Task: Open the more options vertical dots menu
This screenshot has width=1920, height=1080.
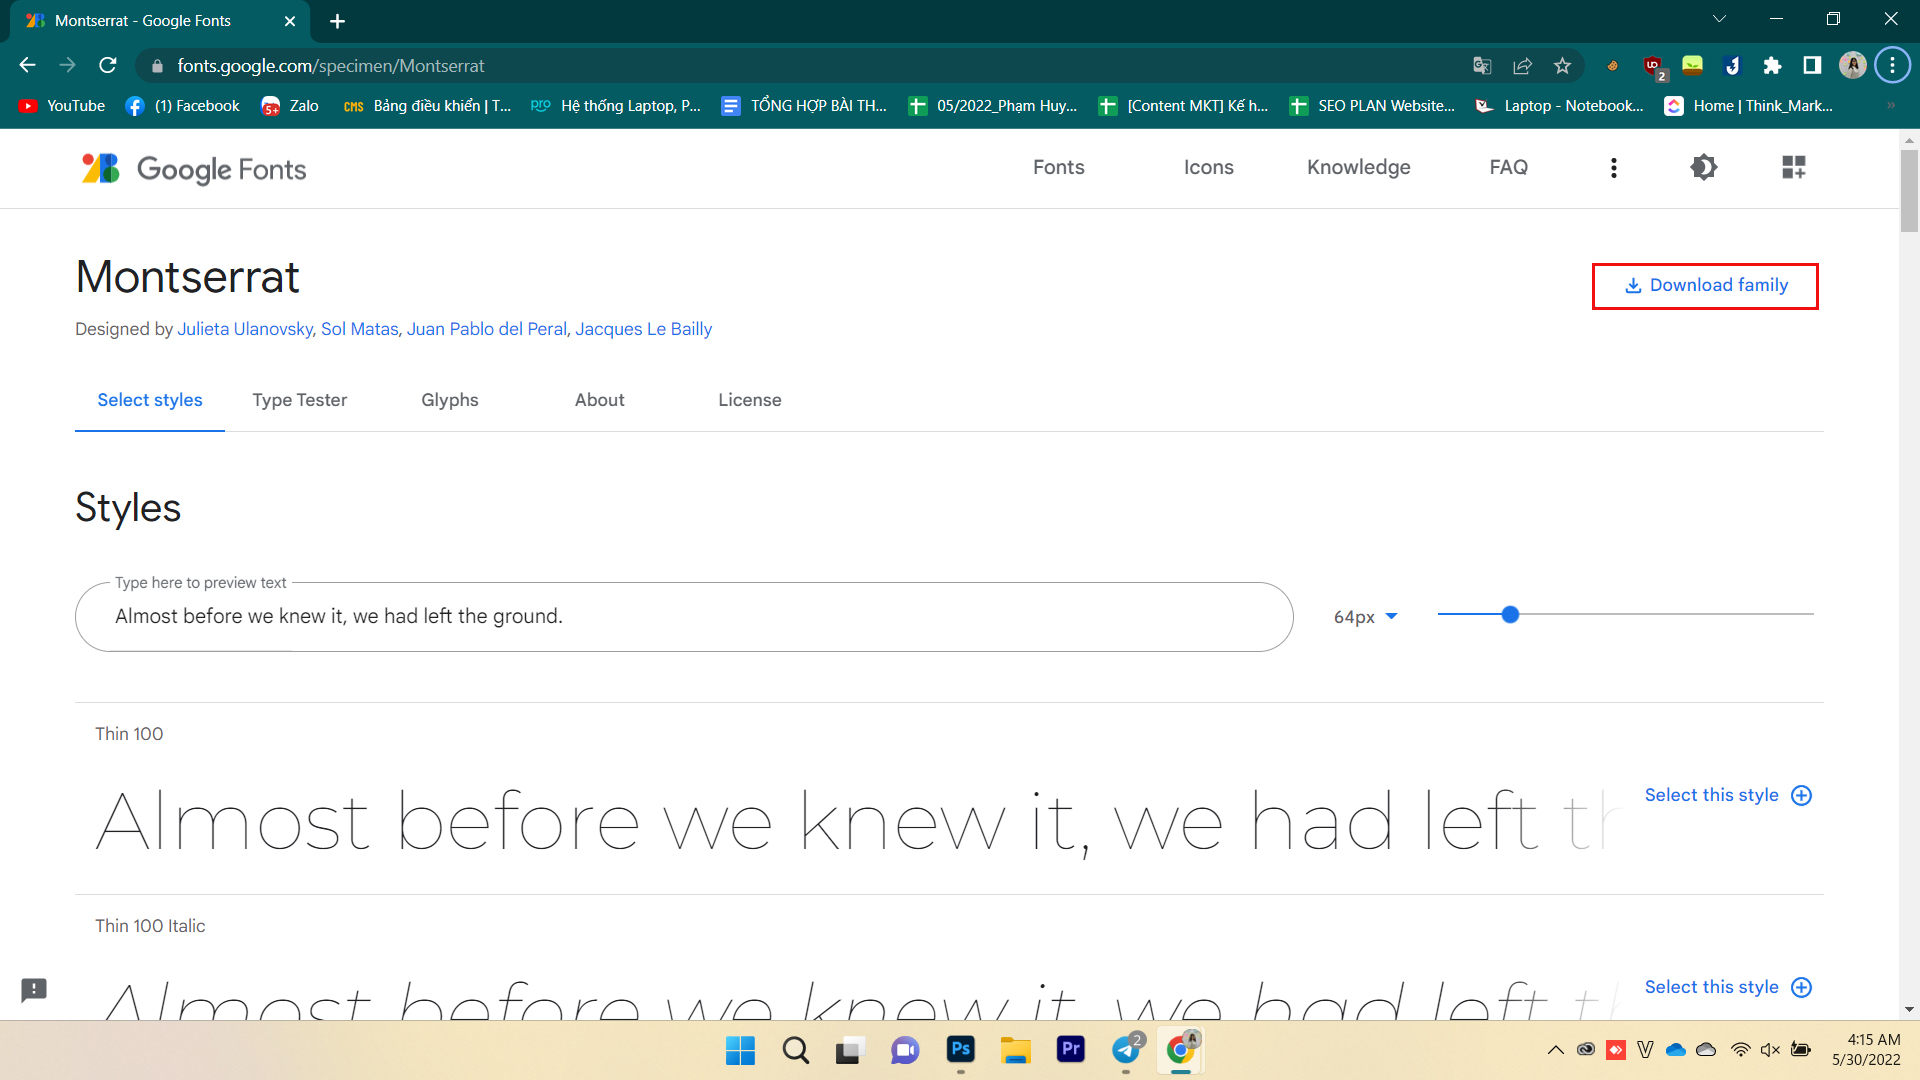Action: 1613,168
